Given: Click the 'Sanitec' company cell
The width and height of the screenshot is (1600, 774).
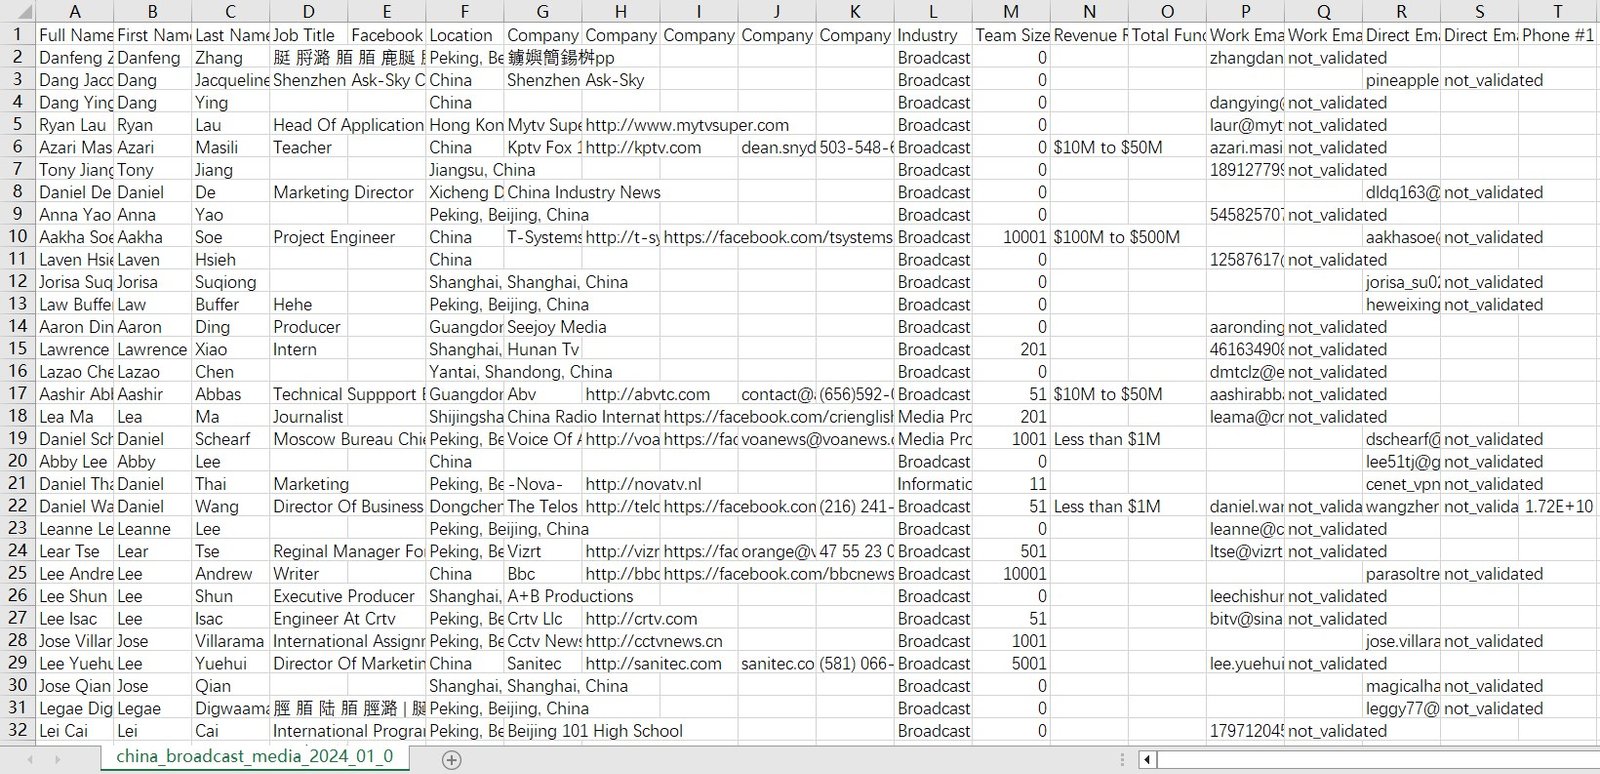Looking at the screenshot, I should (542, 663).
